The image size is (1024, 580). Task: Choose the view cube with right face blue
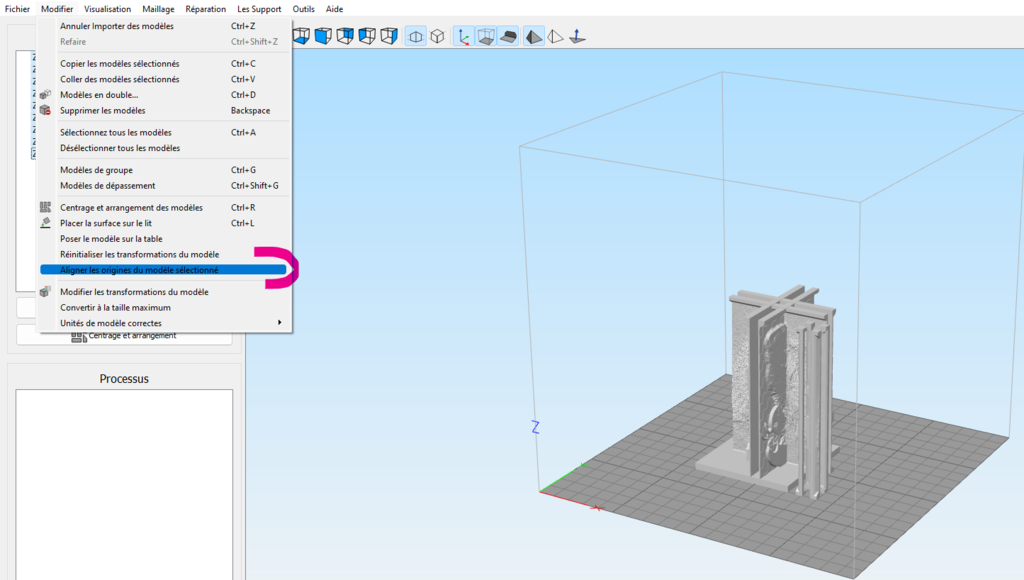(389, 36)
